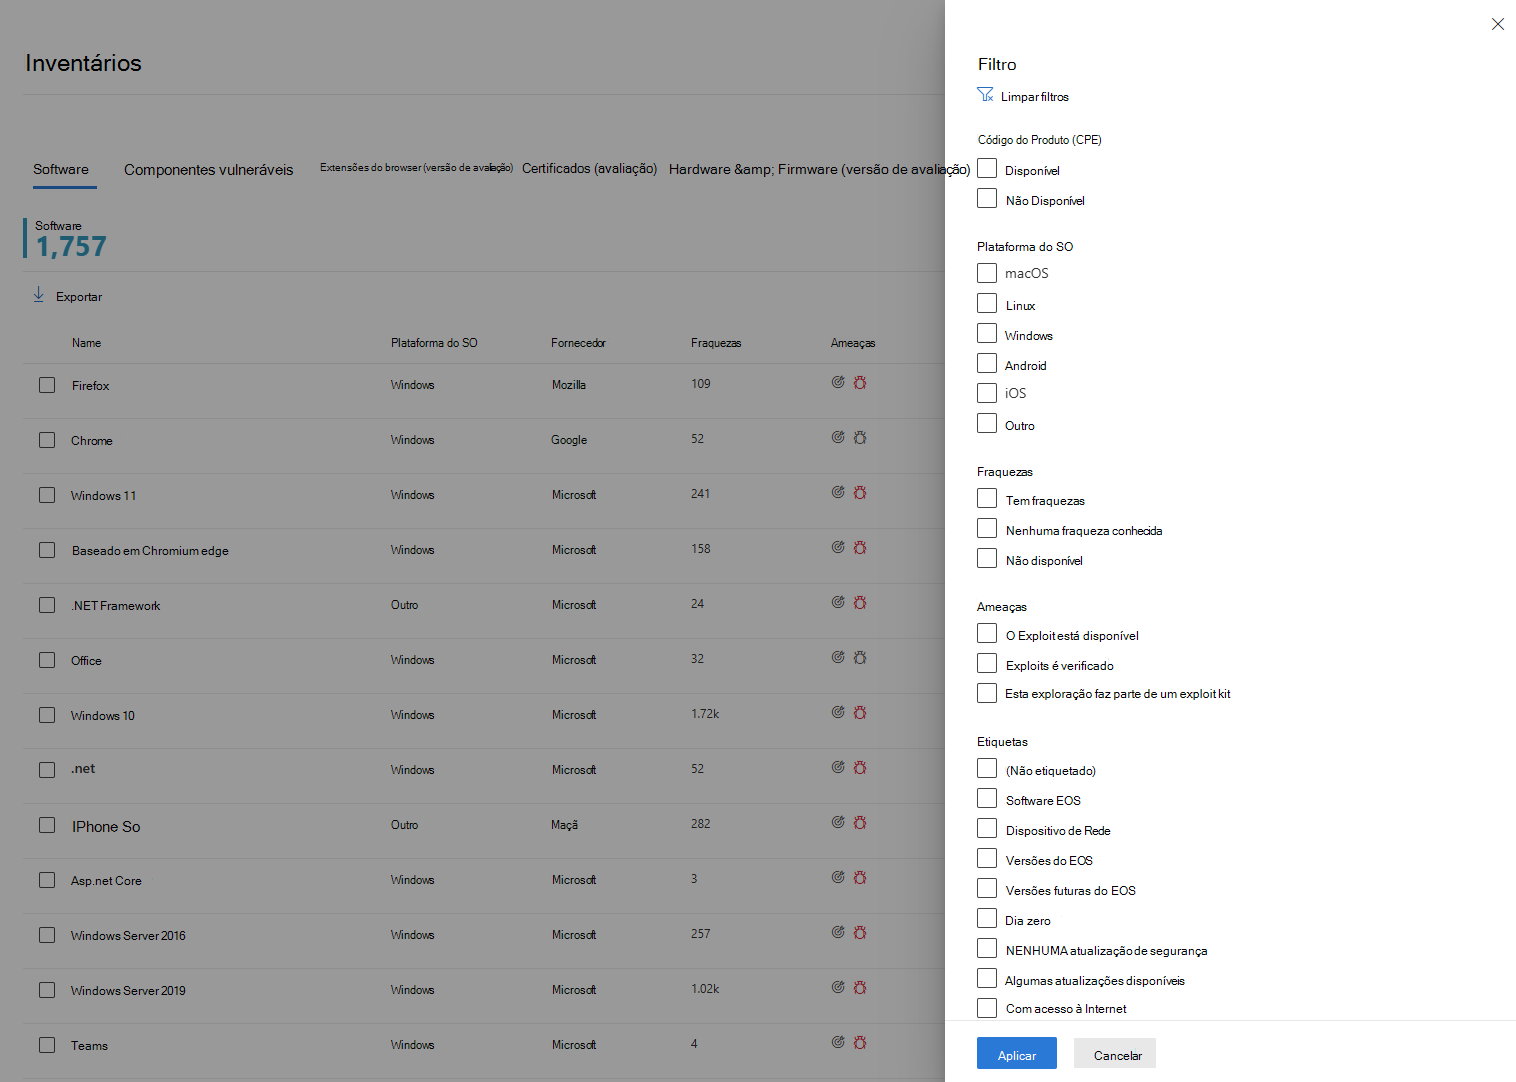Screen dimensions: 1516x1082
Task: Apply filters with Aplicar button
Action: (1017, 1053)
